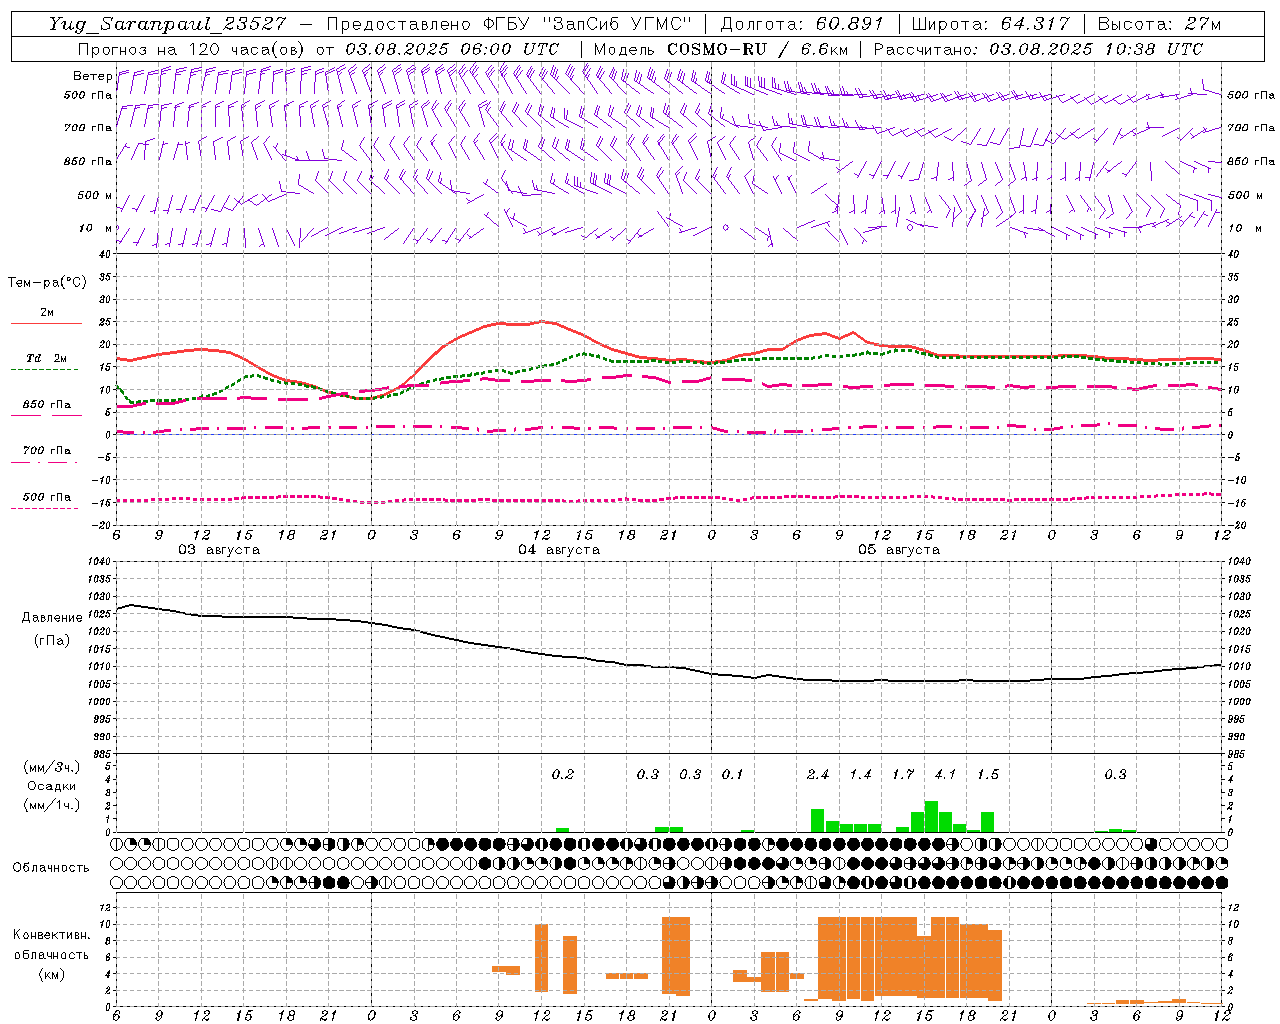Click the dashed line sample under 'Td 2м'

click(46, 369)
